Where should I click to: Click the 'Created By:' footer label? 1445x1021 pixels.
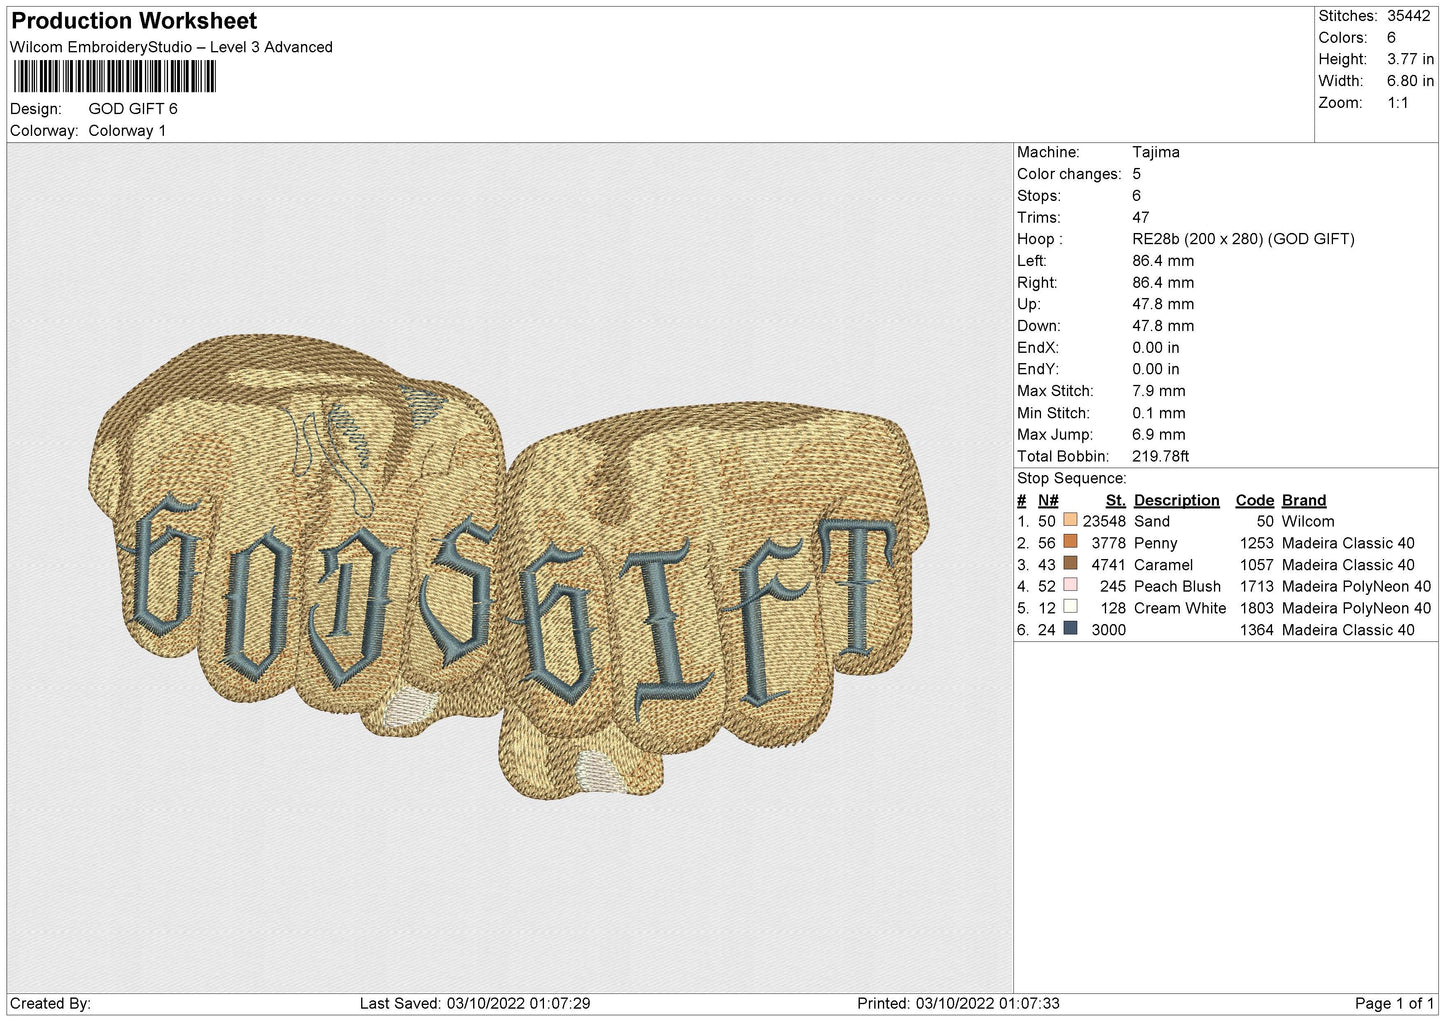pos(50,1004)
